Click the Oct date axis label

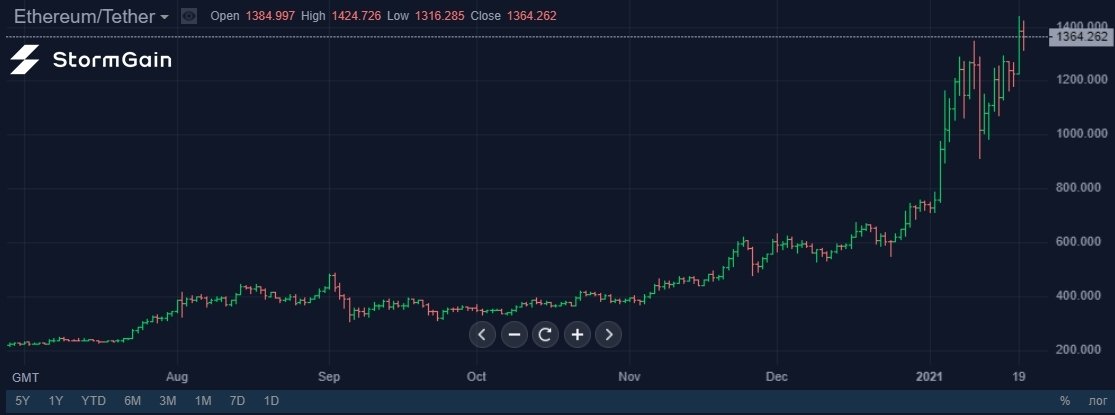pyautogui.click(x=476, y=377)
